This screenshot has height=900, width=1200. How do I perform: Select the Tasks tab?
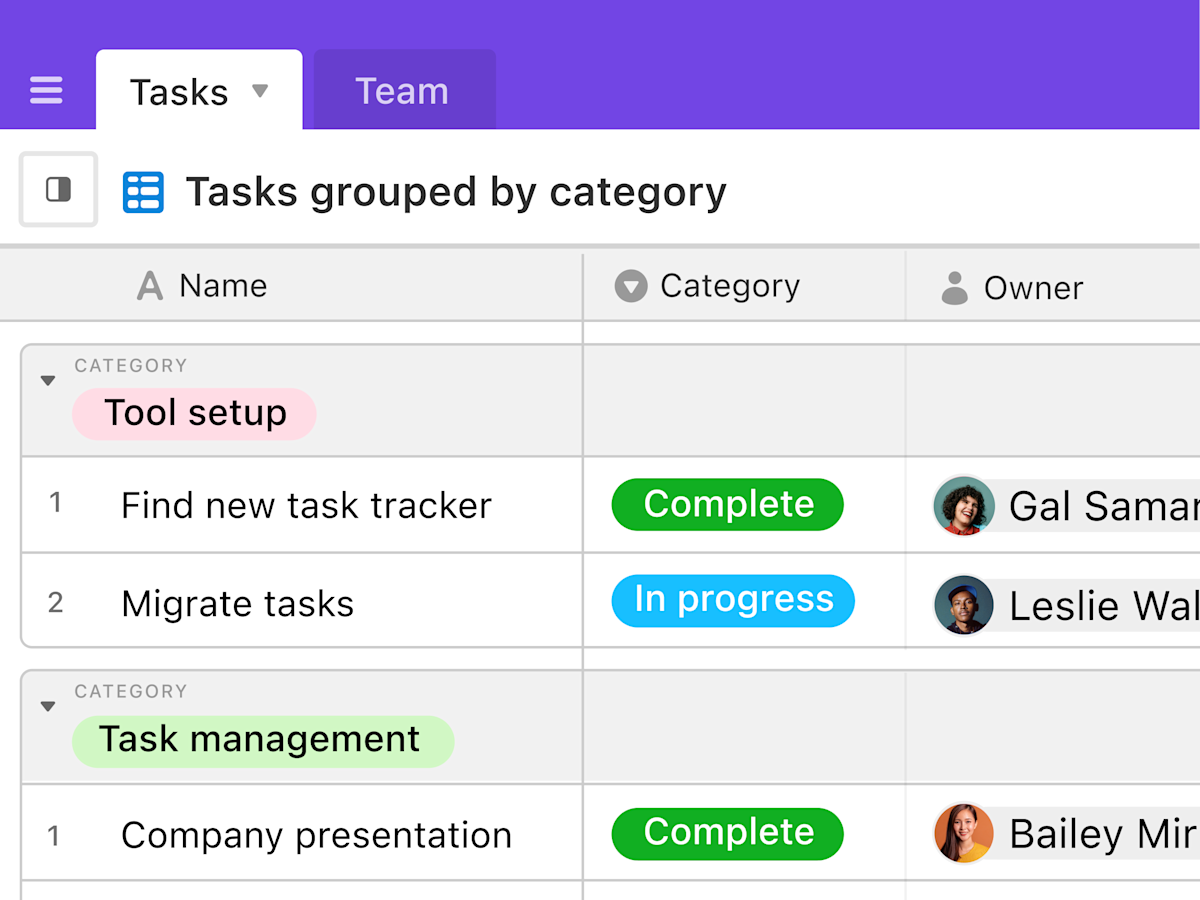[180, 90]
